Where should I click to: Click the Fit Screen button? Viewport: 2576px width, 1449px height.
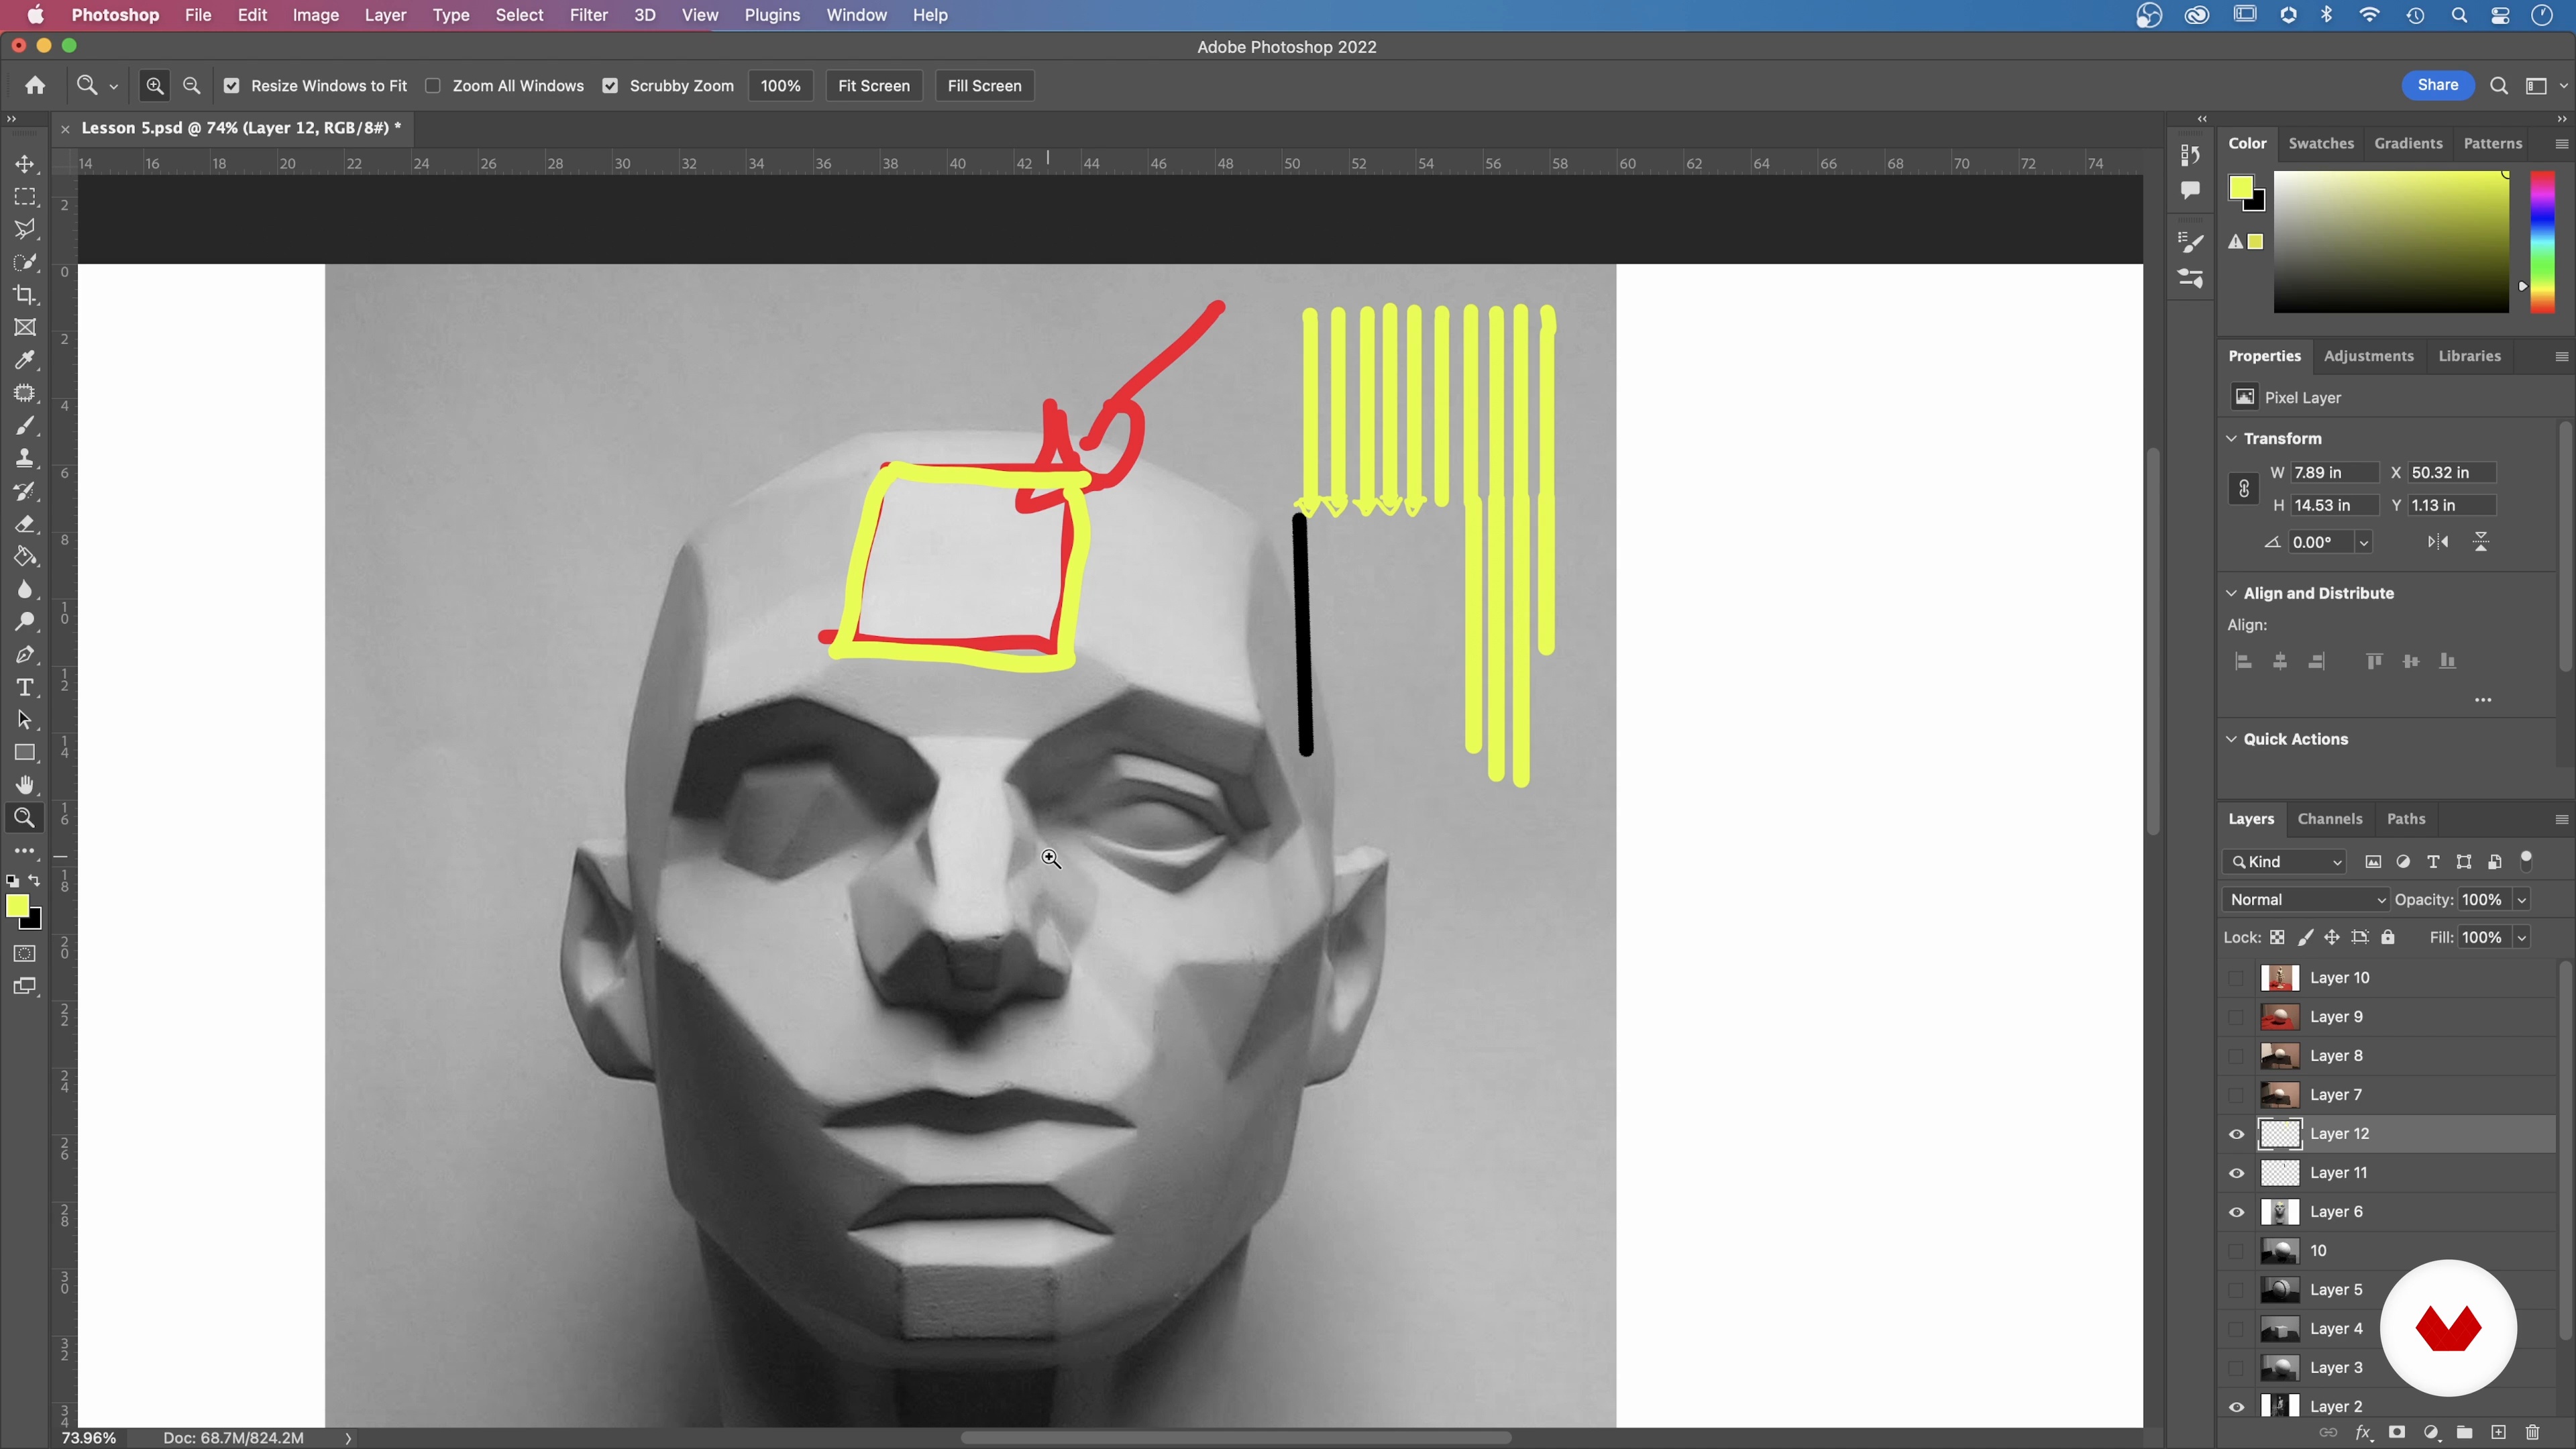[x=873, y=86]
